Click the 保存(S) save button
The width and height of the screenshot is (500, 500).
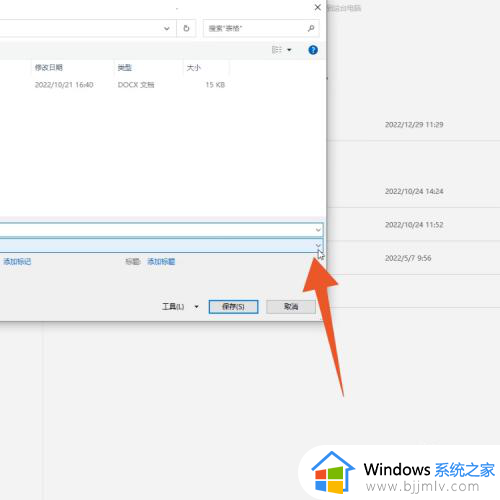[233, 307]
